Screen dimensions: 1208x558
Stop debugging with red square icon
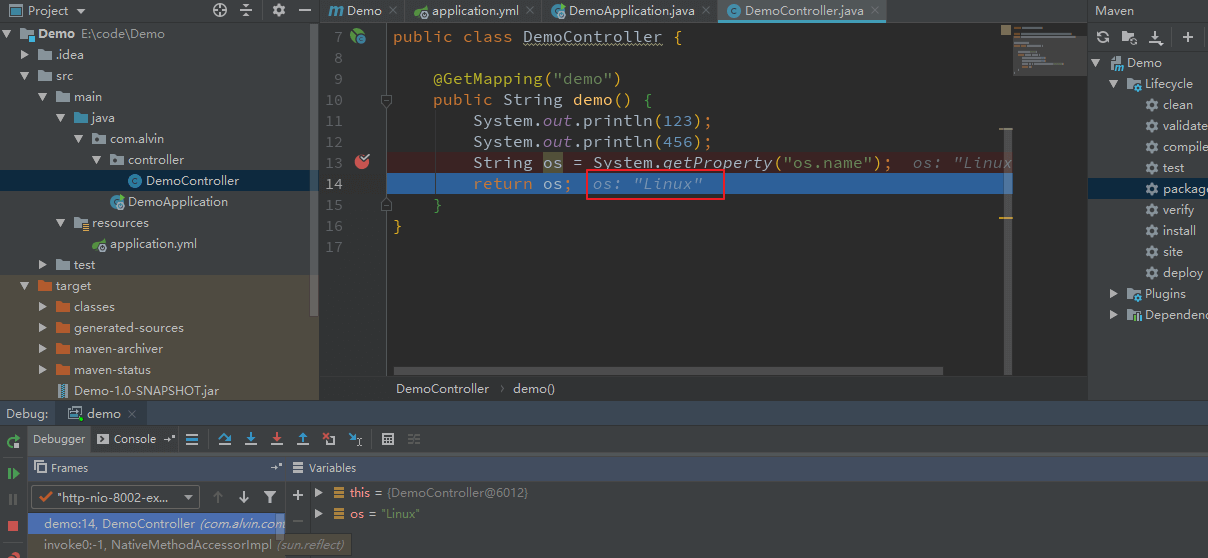click(13, 525)
